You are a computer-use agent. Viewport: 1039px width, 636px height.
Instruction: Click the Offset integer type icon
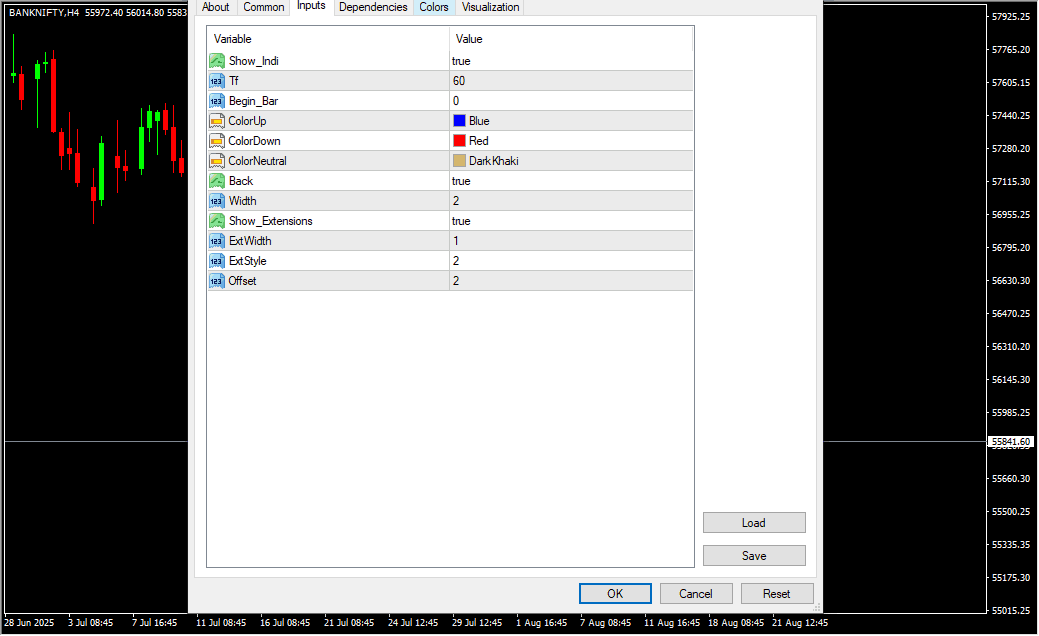217,281
